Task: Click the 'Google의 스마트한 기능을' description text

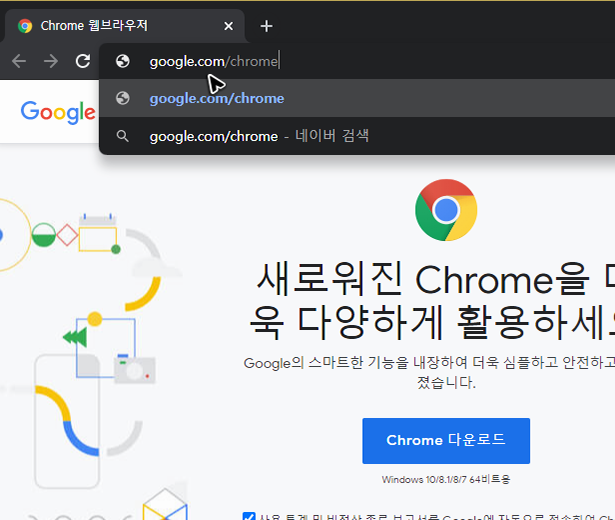Action: tap(326, 363)
